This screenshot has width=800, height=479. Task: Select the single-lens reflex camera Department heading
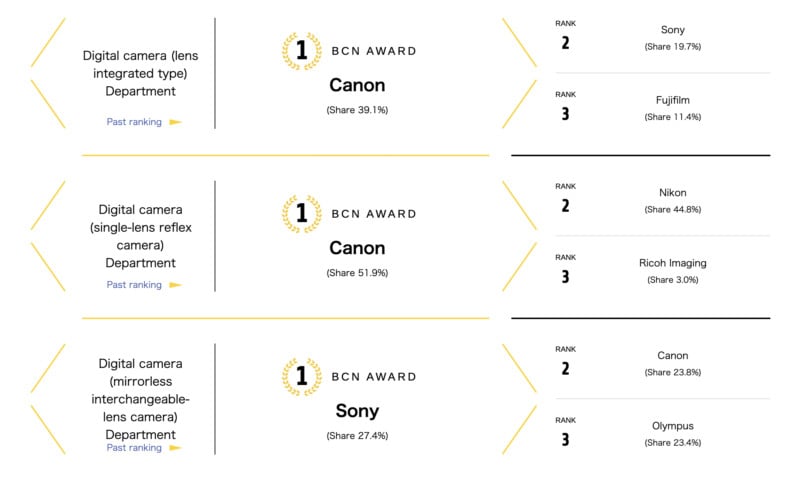(x=141, y=236)
